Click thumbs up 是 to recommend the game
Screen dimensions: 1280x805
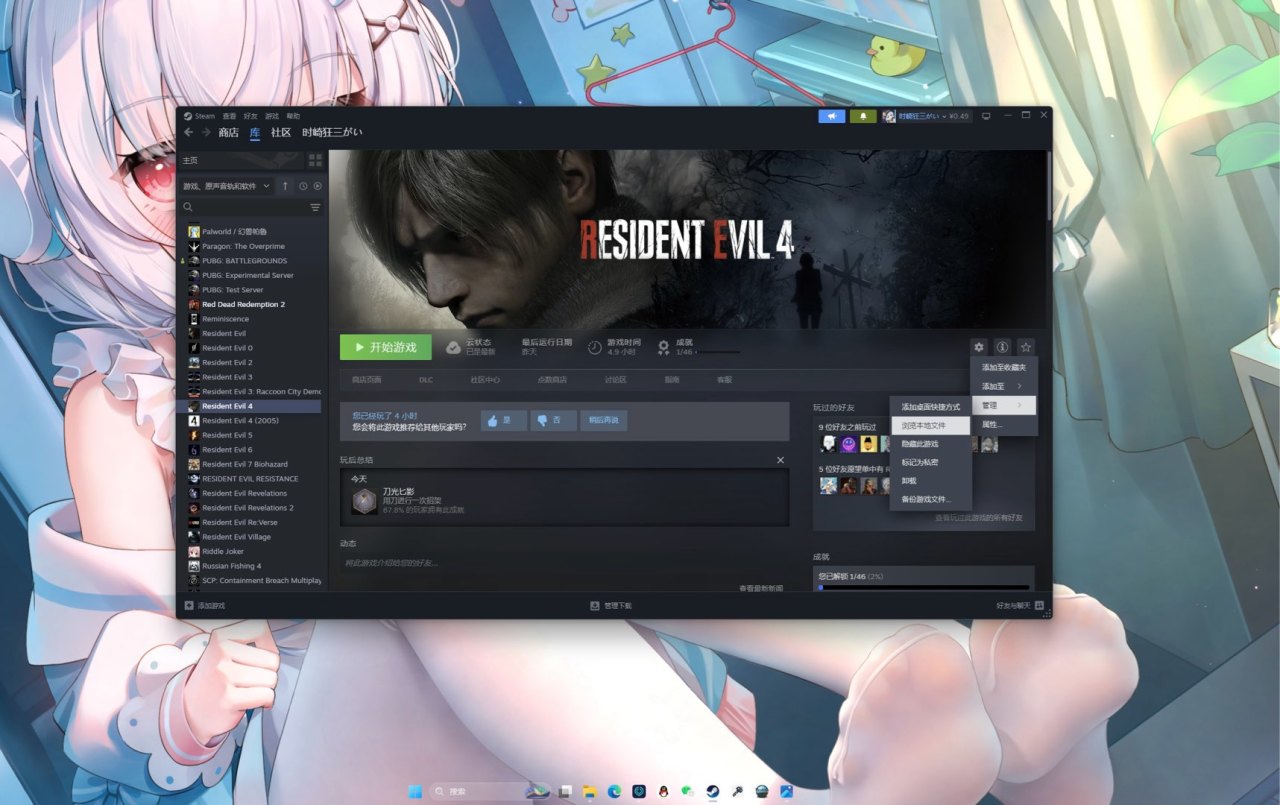(x=504, y=420)
